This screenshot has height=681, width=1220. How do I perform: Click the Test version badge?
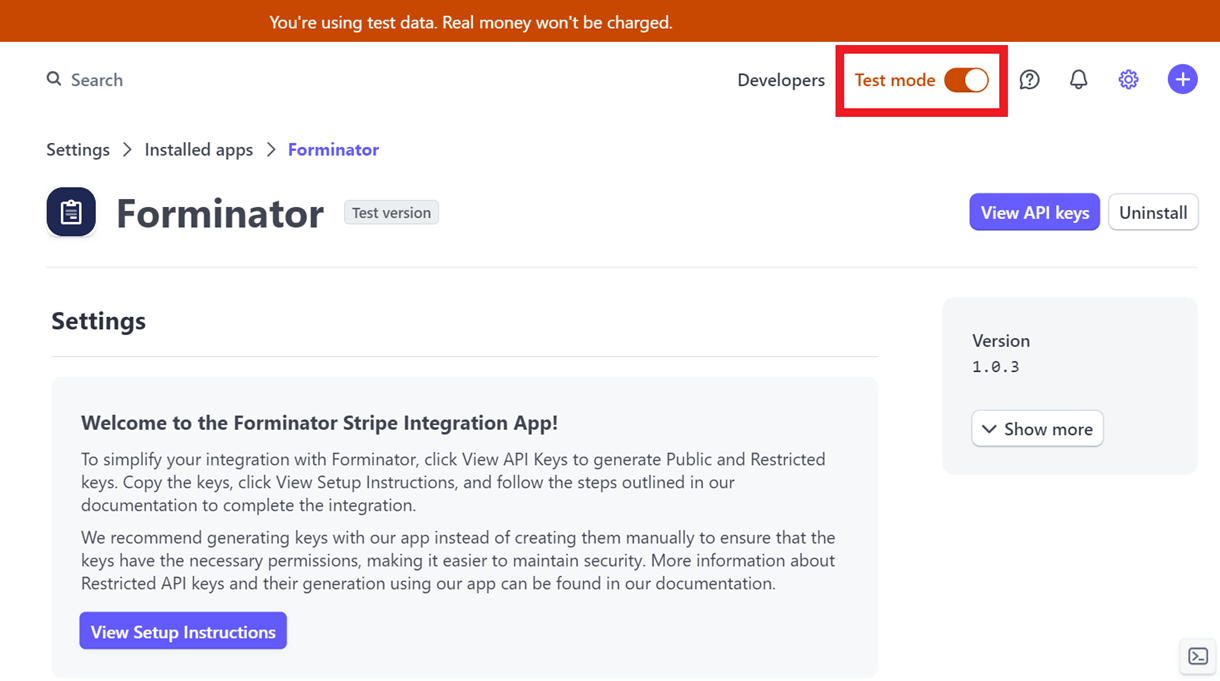click(391, 213)
